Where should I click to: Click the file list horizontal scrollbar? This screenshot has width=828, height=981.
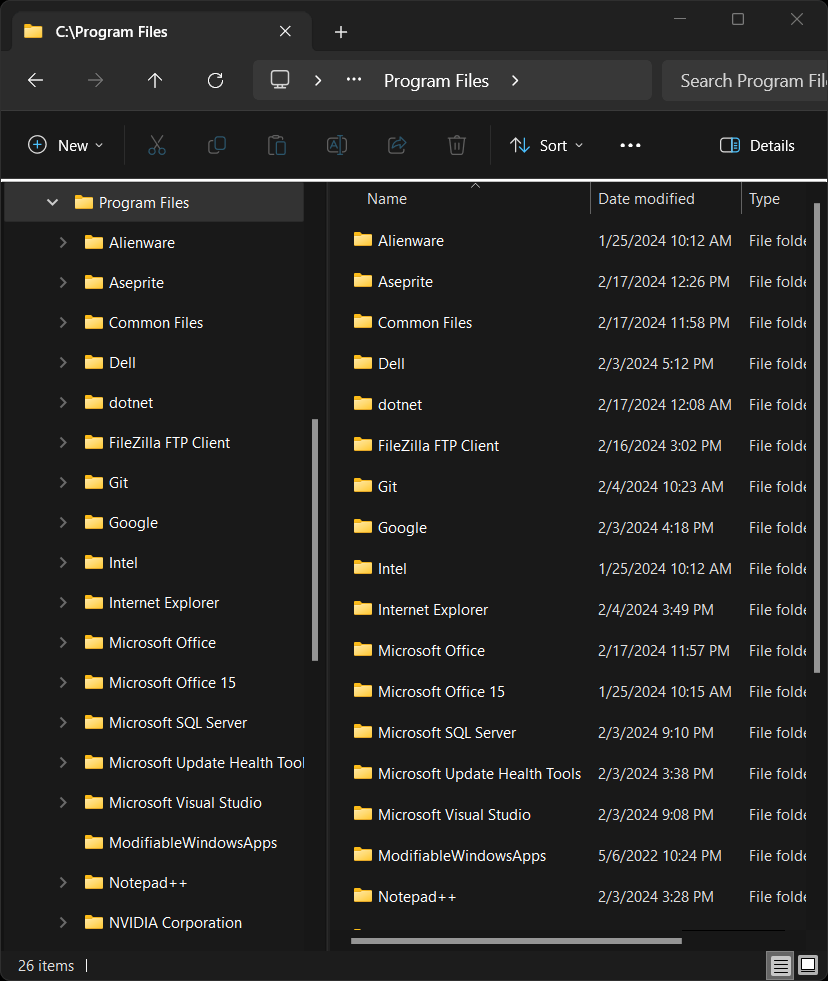tap(516, 940)
